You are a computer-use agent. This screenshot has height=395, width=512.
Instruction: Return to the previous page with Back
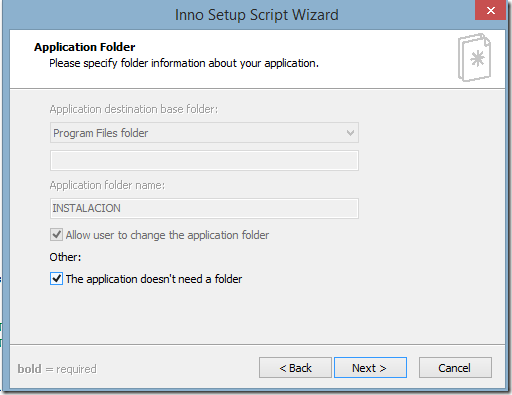(295, 368)
